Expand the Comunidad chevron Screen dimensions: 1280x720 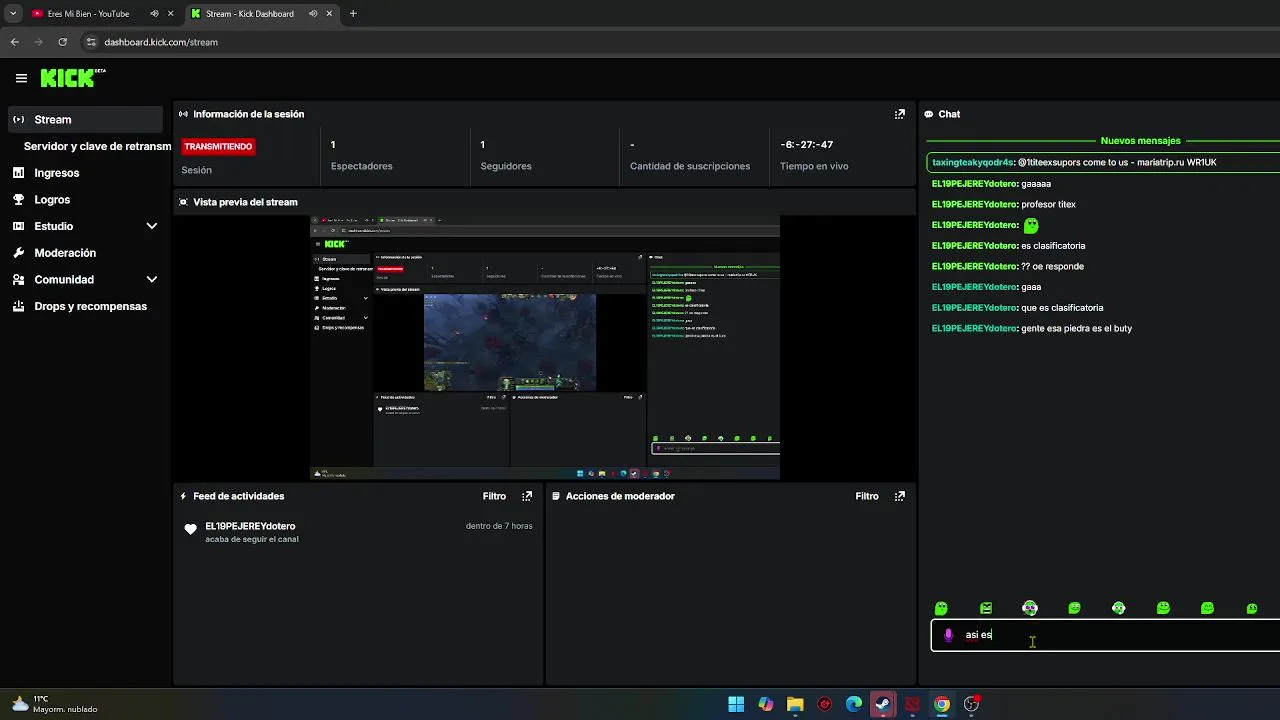coord(152,280)
